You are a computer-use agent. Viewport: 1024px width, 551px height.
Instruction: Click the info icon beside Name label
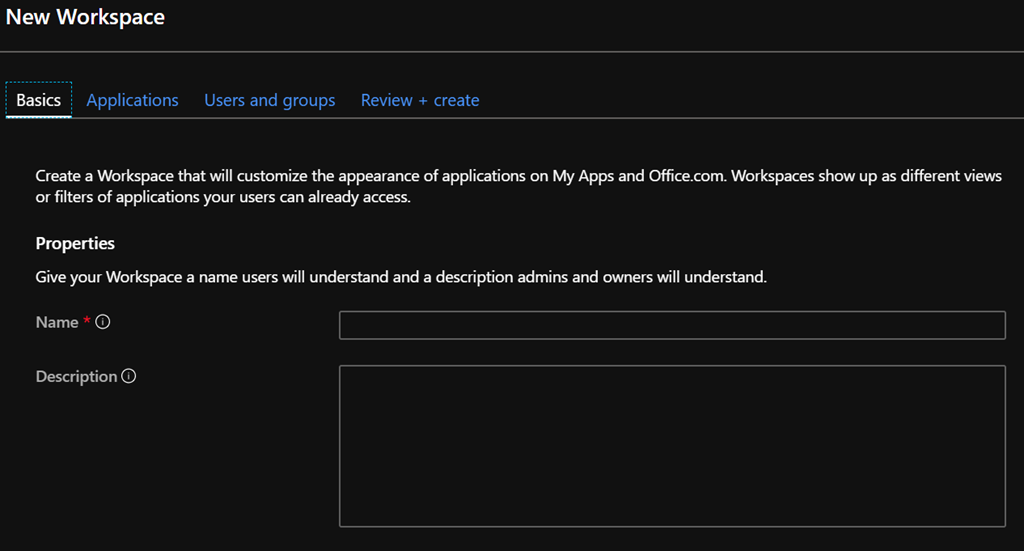tap(103, 323)
